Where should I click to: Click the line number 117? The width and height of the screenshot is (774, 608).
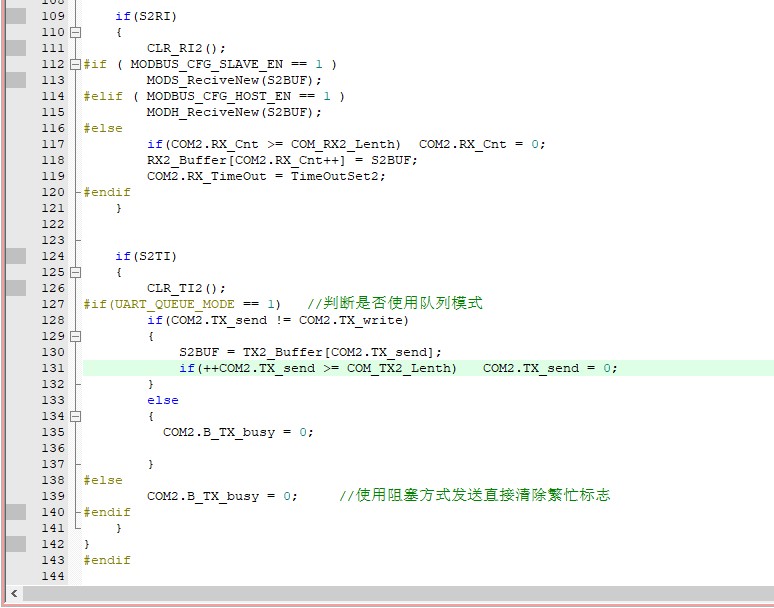pyautogui.click(x=53, y=144)
